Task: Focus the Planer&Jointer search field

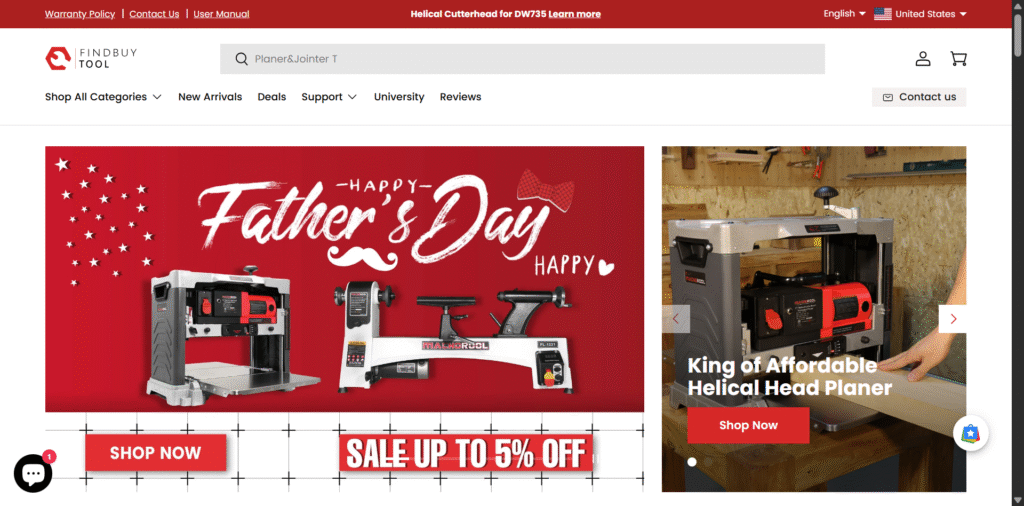Action: (522, 59)
